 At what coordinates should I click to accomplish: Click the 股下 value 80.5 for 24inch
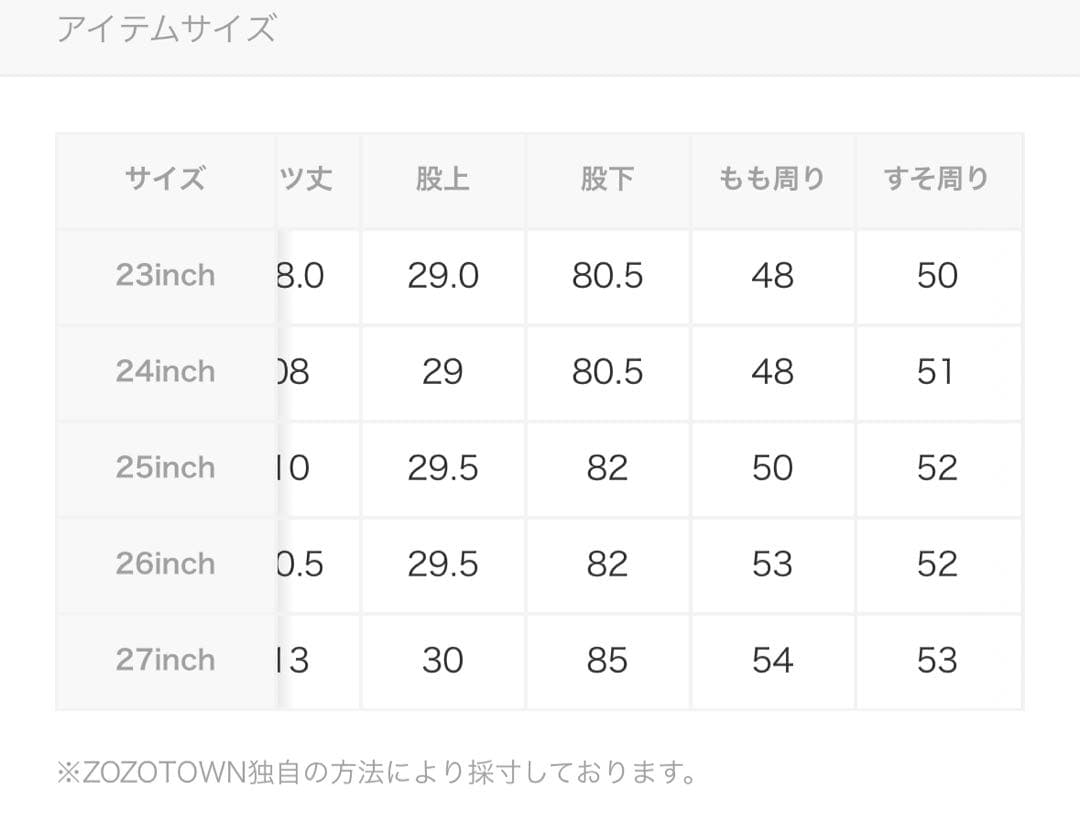coord(607,371)
